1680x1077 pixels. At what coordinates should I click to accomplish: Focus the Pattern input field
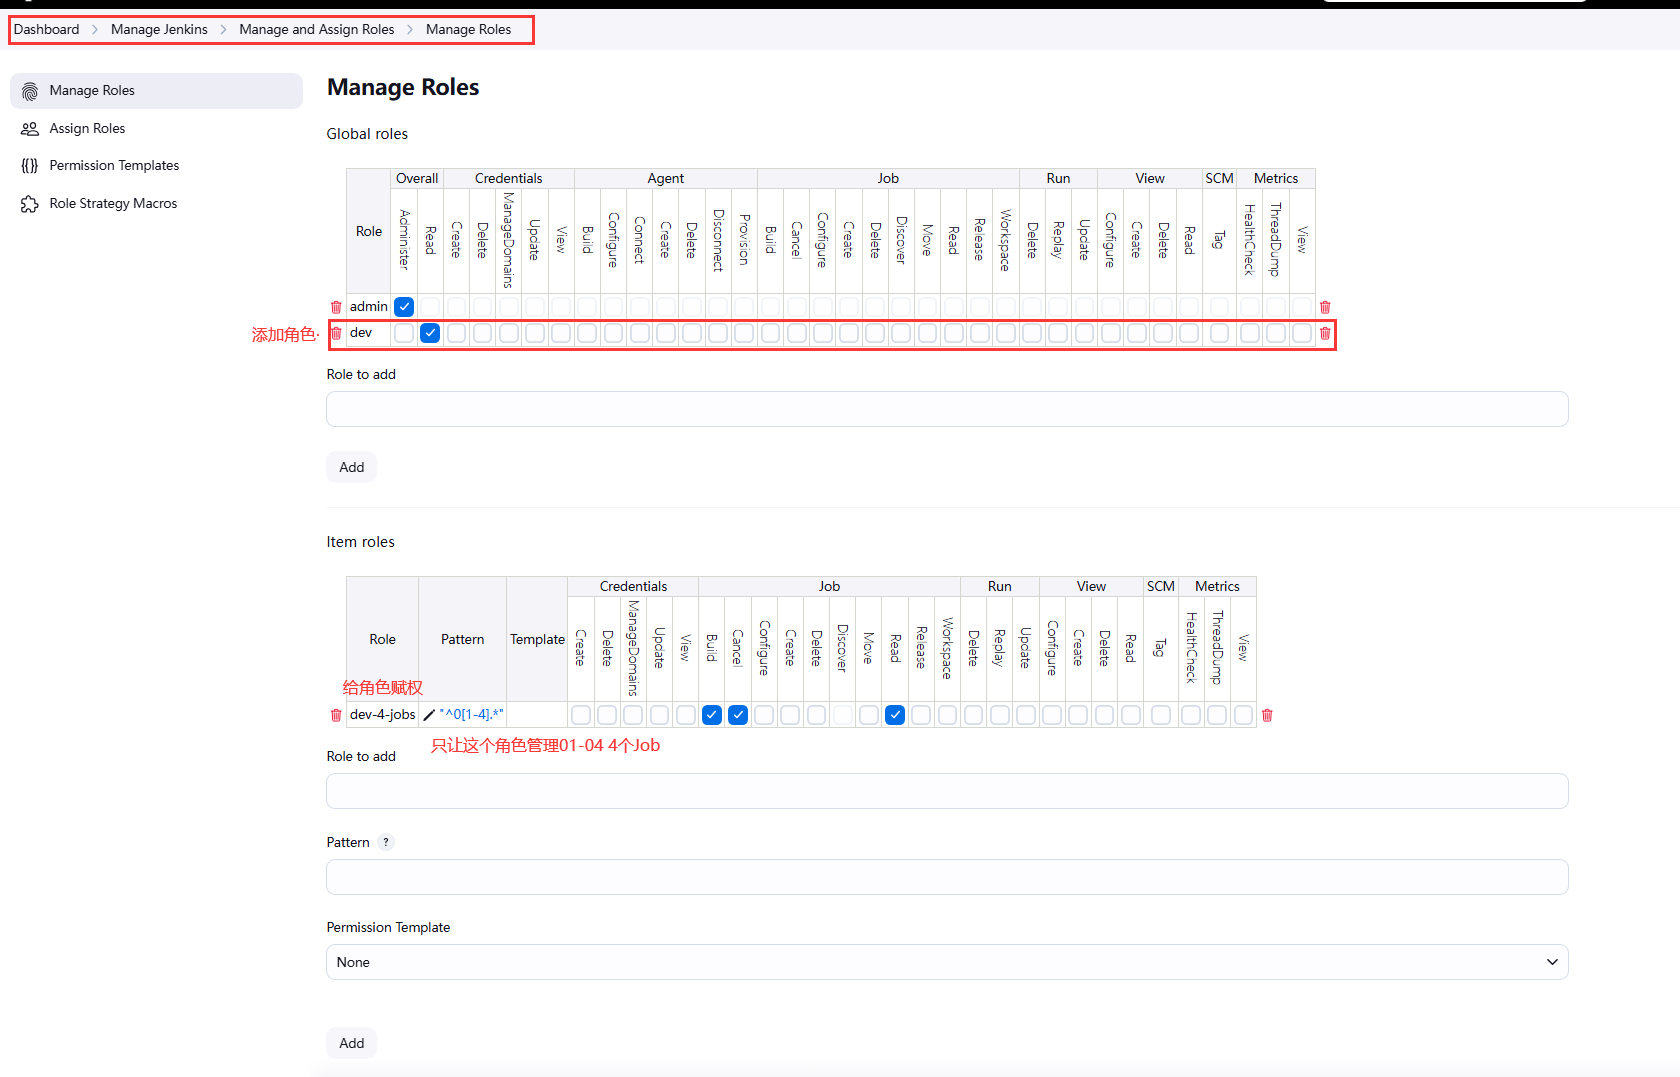click(947, 877)
